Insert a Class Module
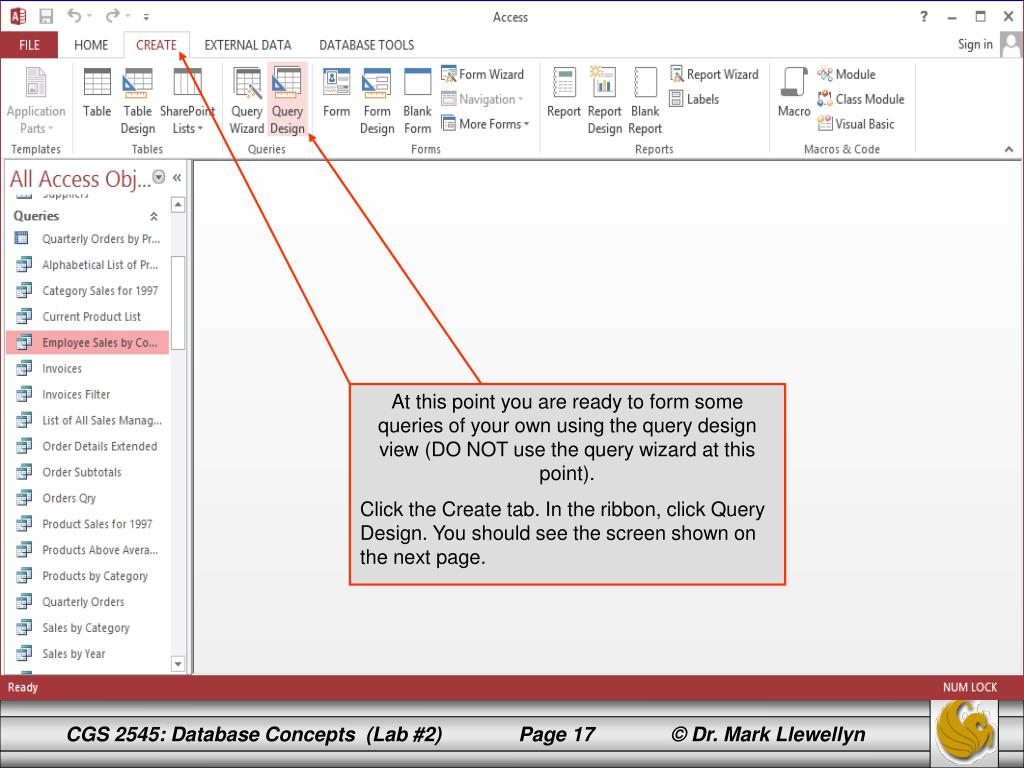Image resolution: width=1024 pixels, height=768 pixels. click(x=861, y=99)
